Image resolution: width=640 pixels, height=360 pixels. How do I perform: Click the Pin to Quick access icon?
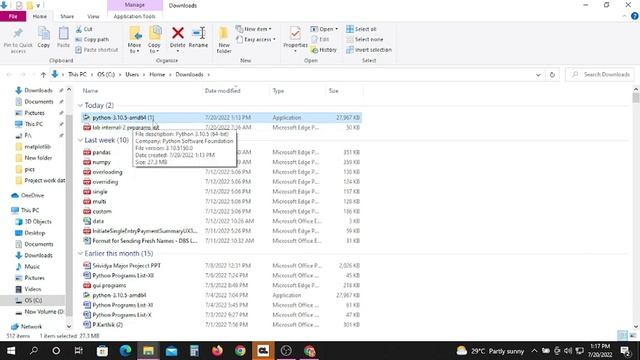(18, 33)
